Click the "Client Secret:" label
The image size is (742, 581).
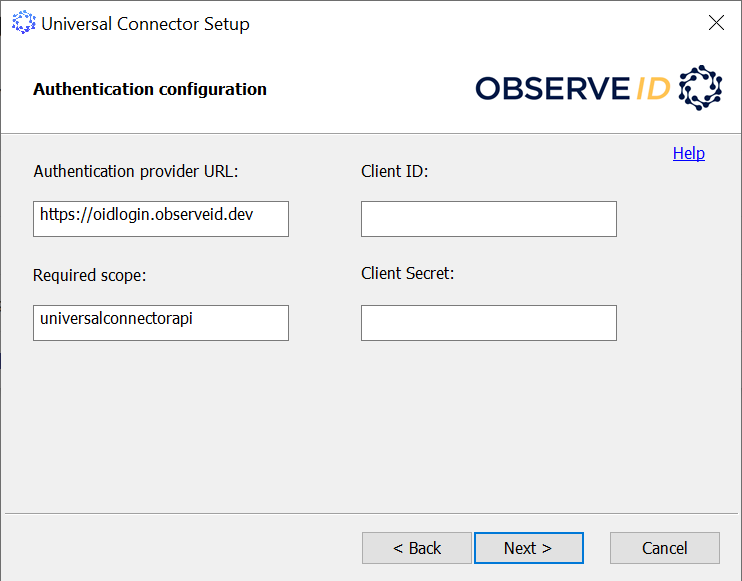(407, 273)
